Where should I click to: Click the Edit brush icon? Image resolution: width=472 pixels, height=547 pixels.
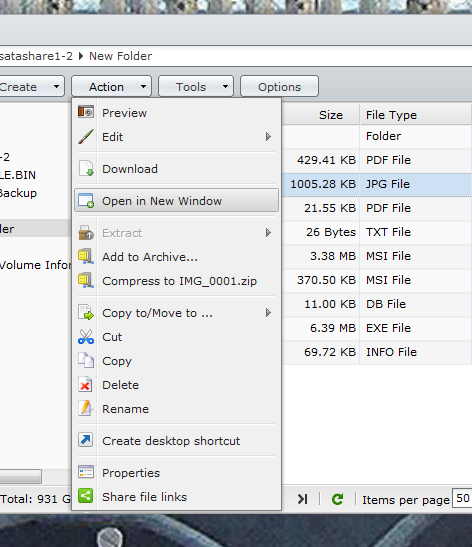pos(86,136)
